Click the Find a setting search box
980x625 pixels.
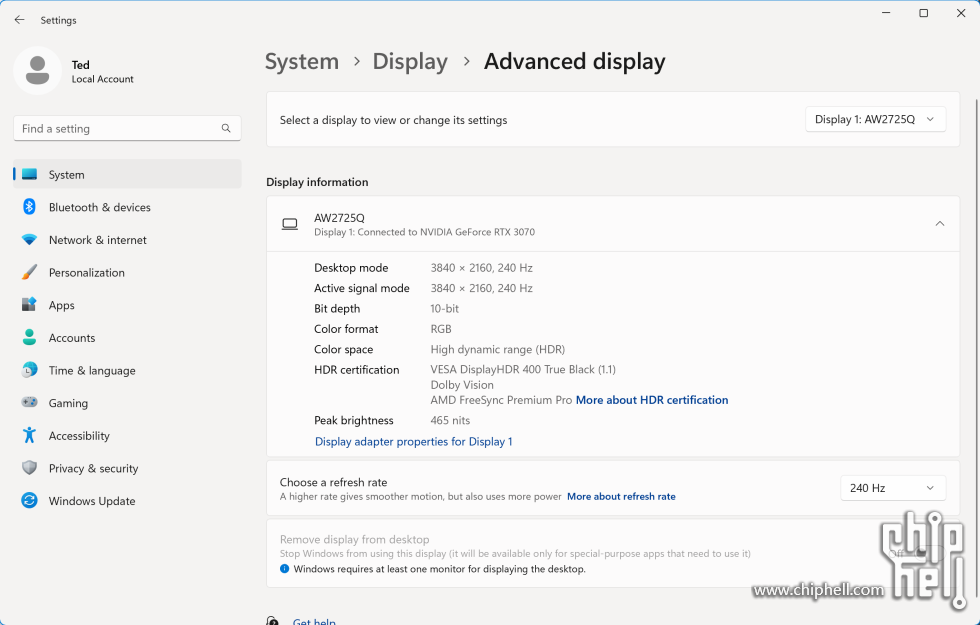[128, 128]
